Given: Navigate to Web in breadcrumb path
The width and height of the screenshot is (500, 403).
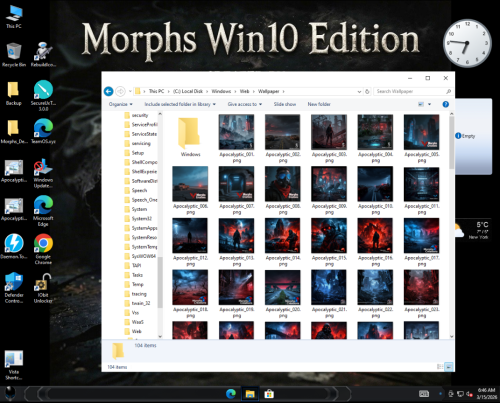Looking at the screenshot, I should click(x=244, y=91).
